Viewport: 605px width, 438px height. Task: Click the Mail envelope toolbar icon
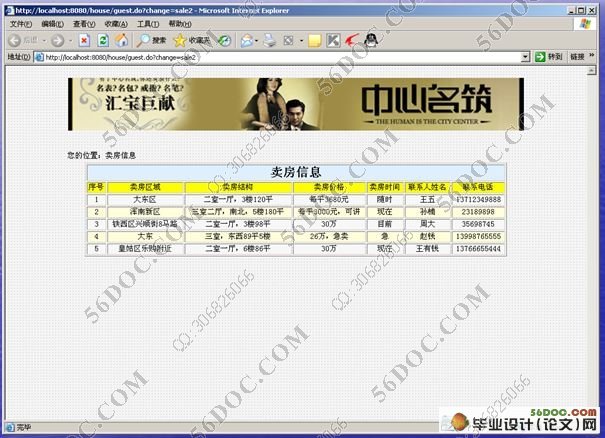[247, 40]
